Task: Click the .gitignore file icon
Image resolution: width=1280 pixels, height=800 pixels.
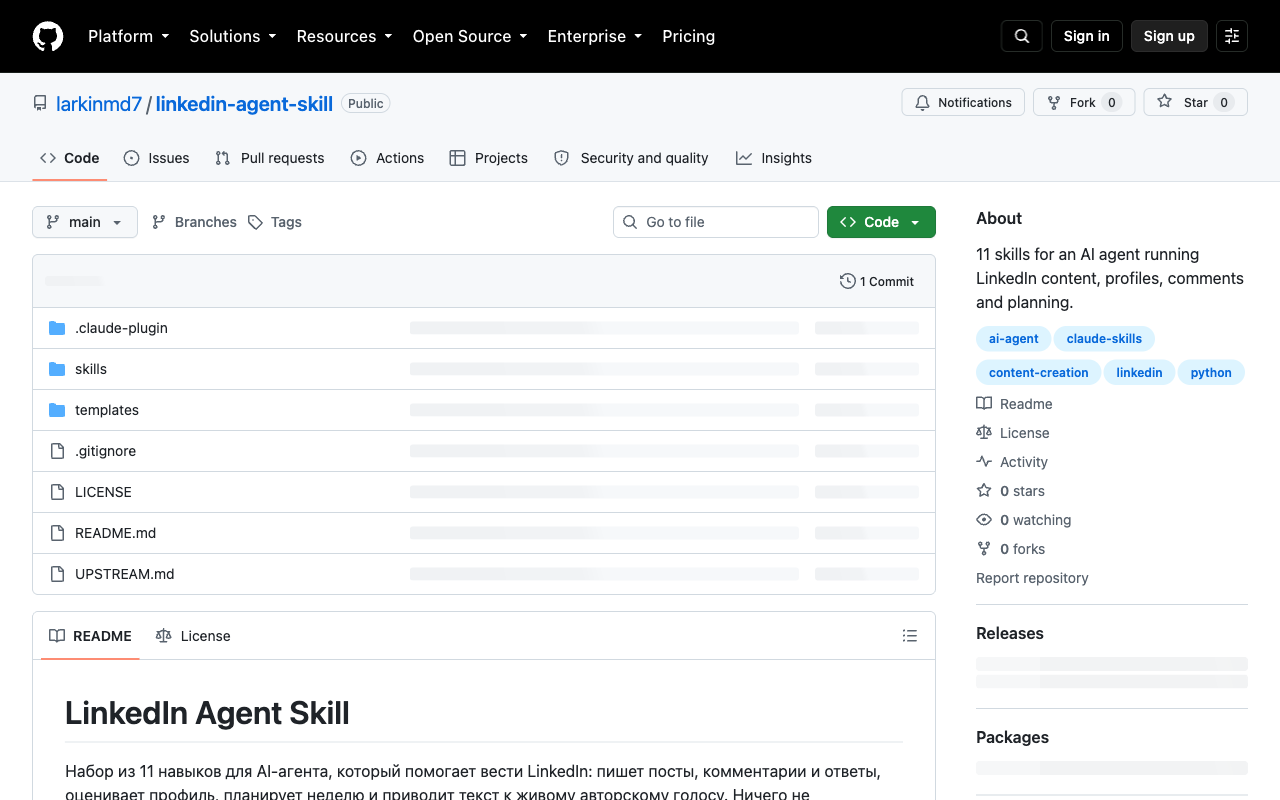Action: pos(57,451)
